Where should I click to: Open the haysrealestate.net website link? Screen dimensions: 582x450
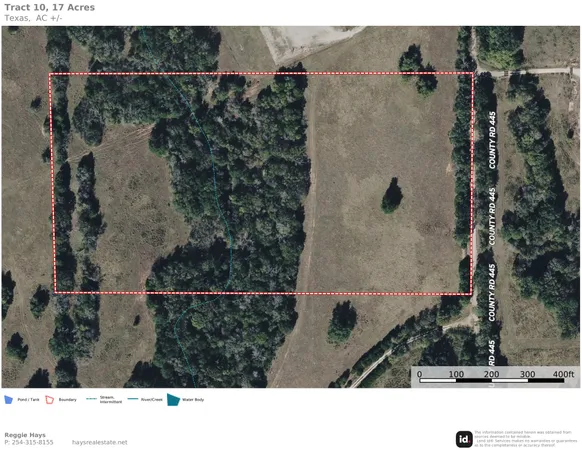click(99, 442)
